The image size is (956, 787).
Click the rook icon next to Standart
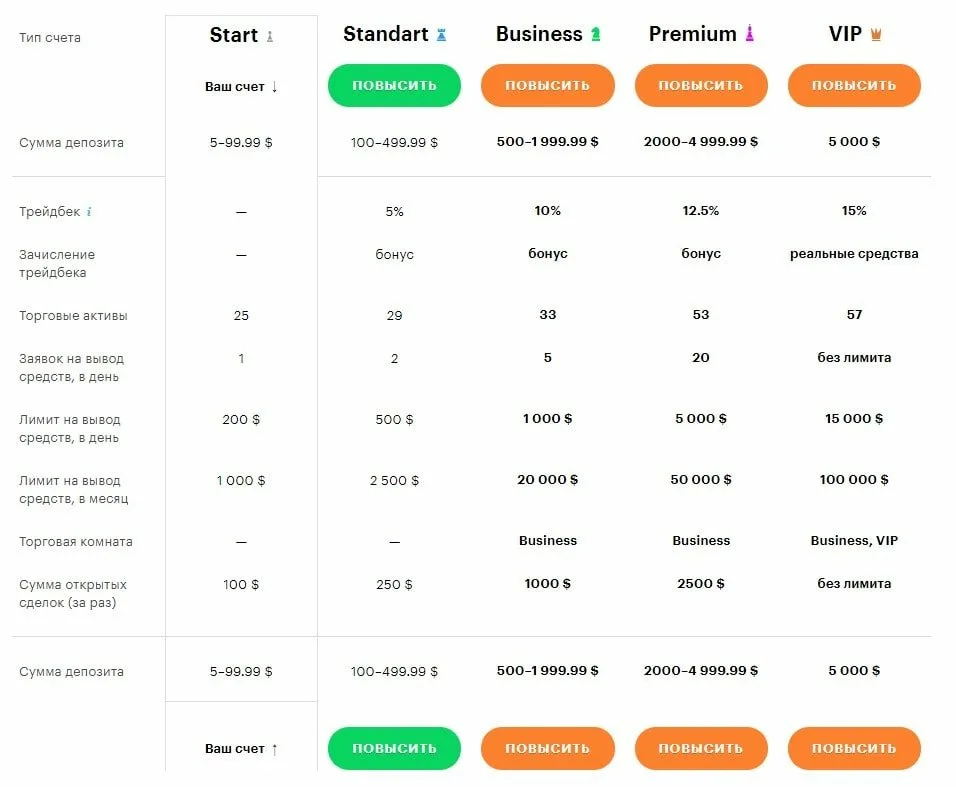[441, 35]
